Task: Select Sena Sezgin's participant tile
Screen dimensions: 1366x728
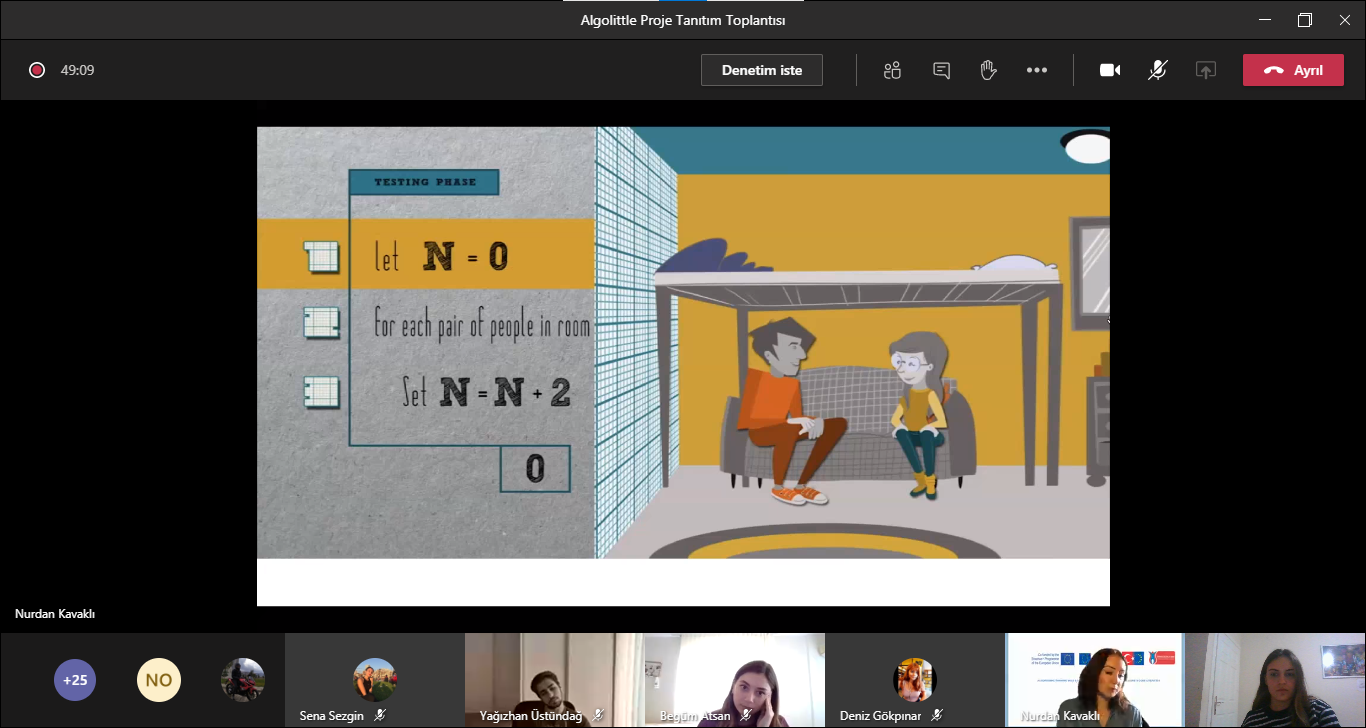Action: coord(374,680)
